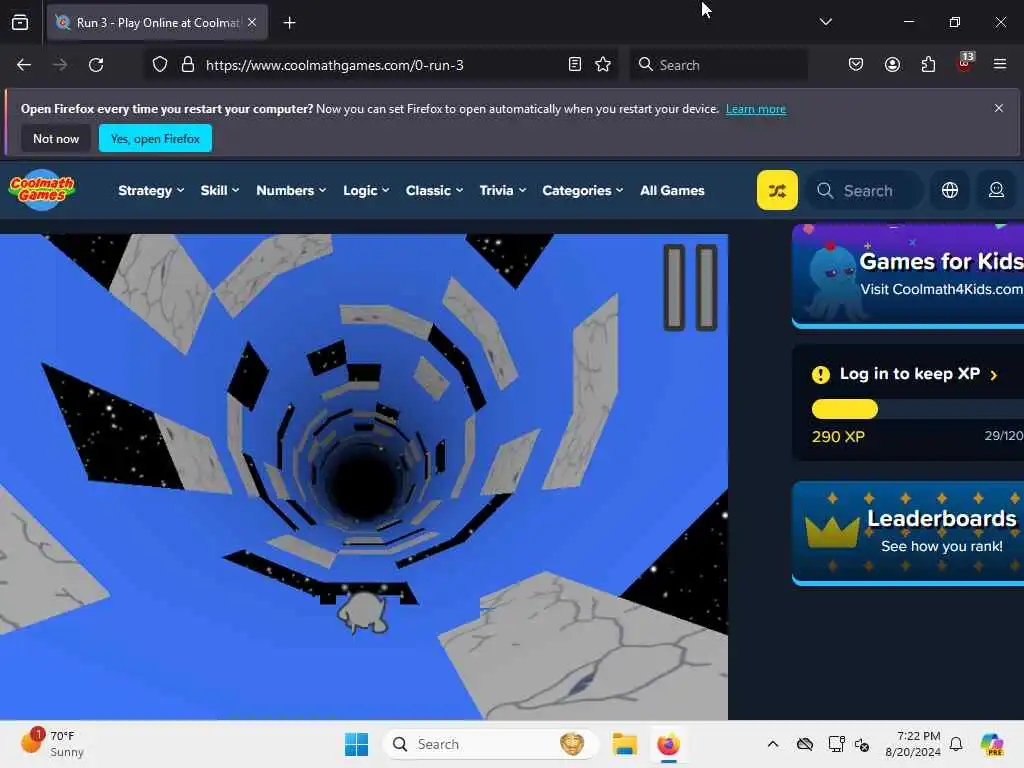Open the weather widget showing 70°F

point(52,744)
